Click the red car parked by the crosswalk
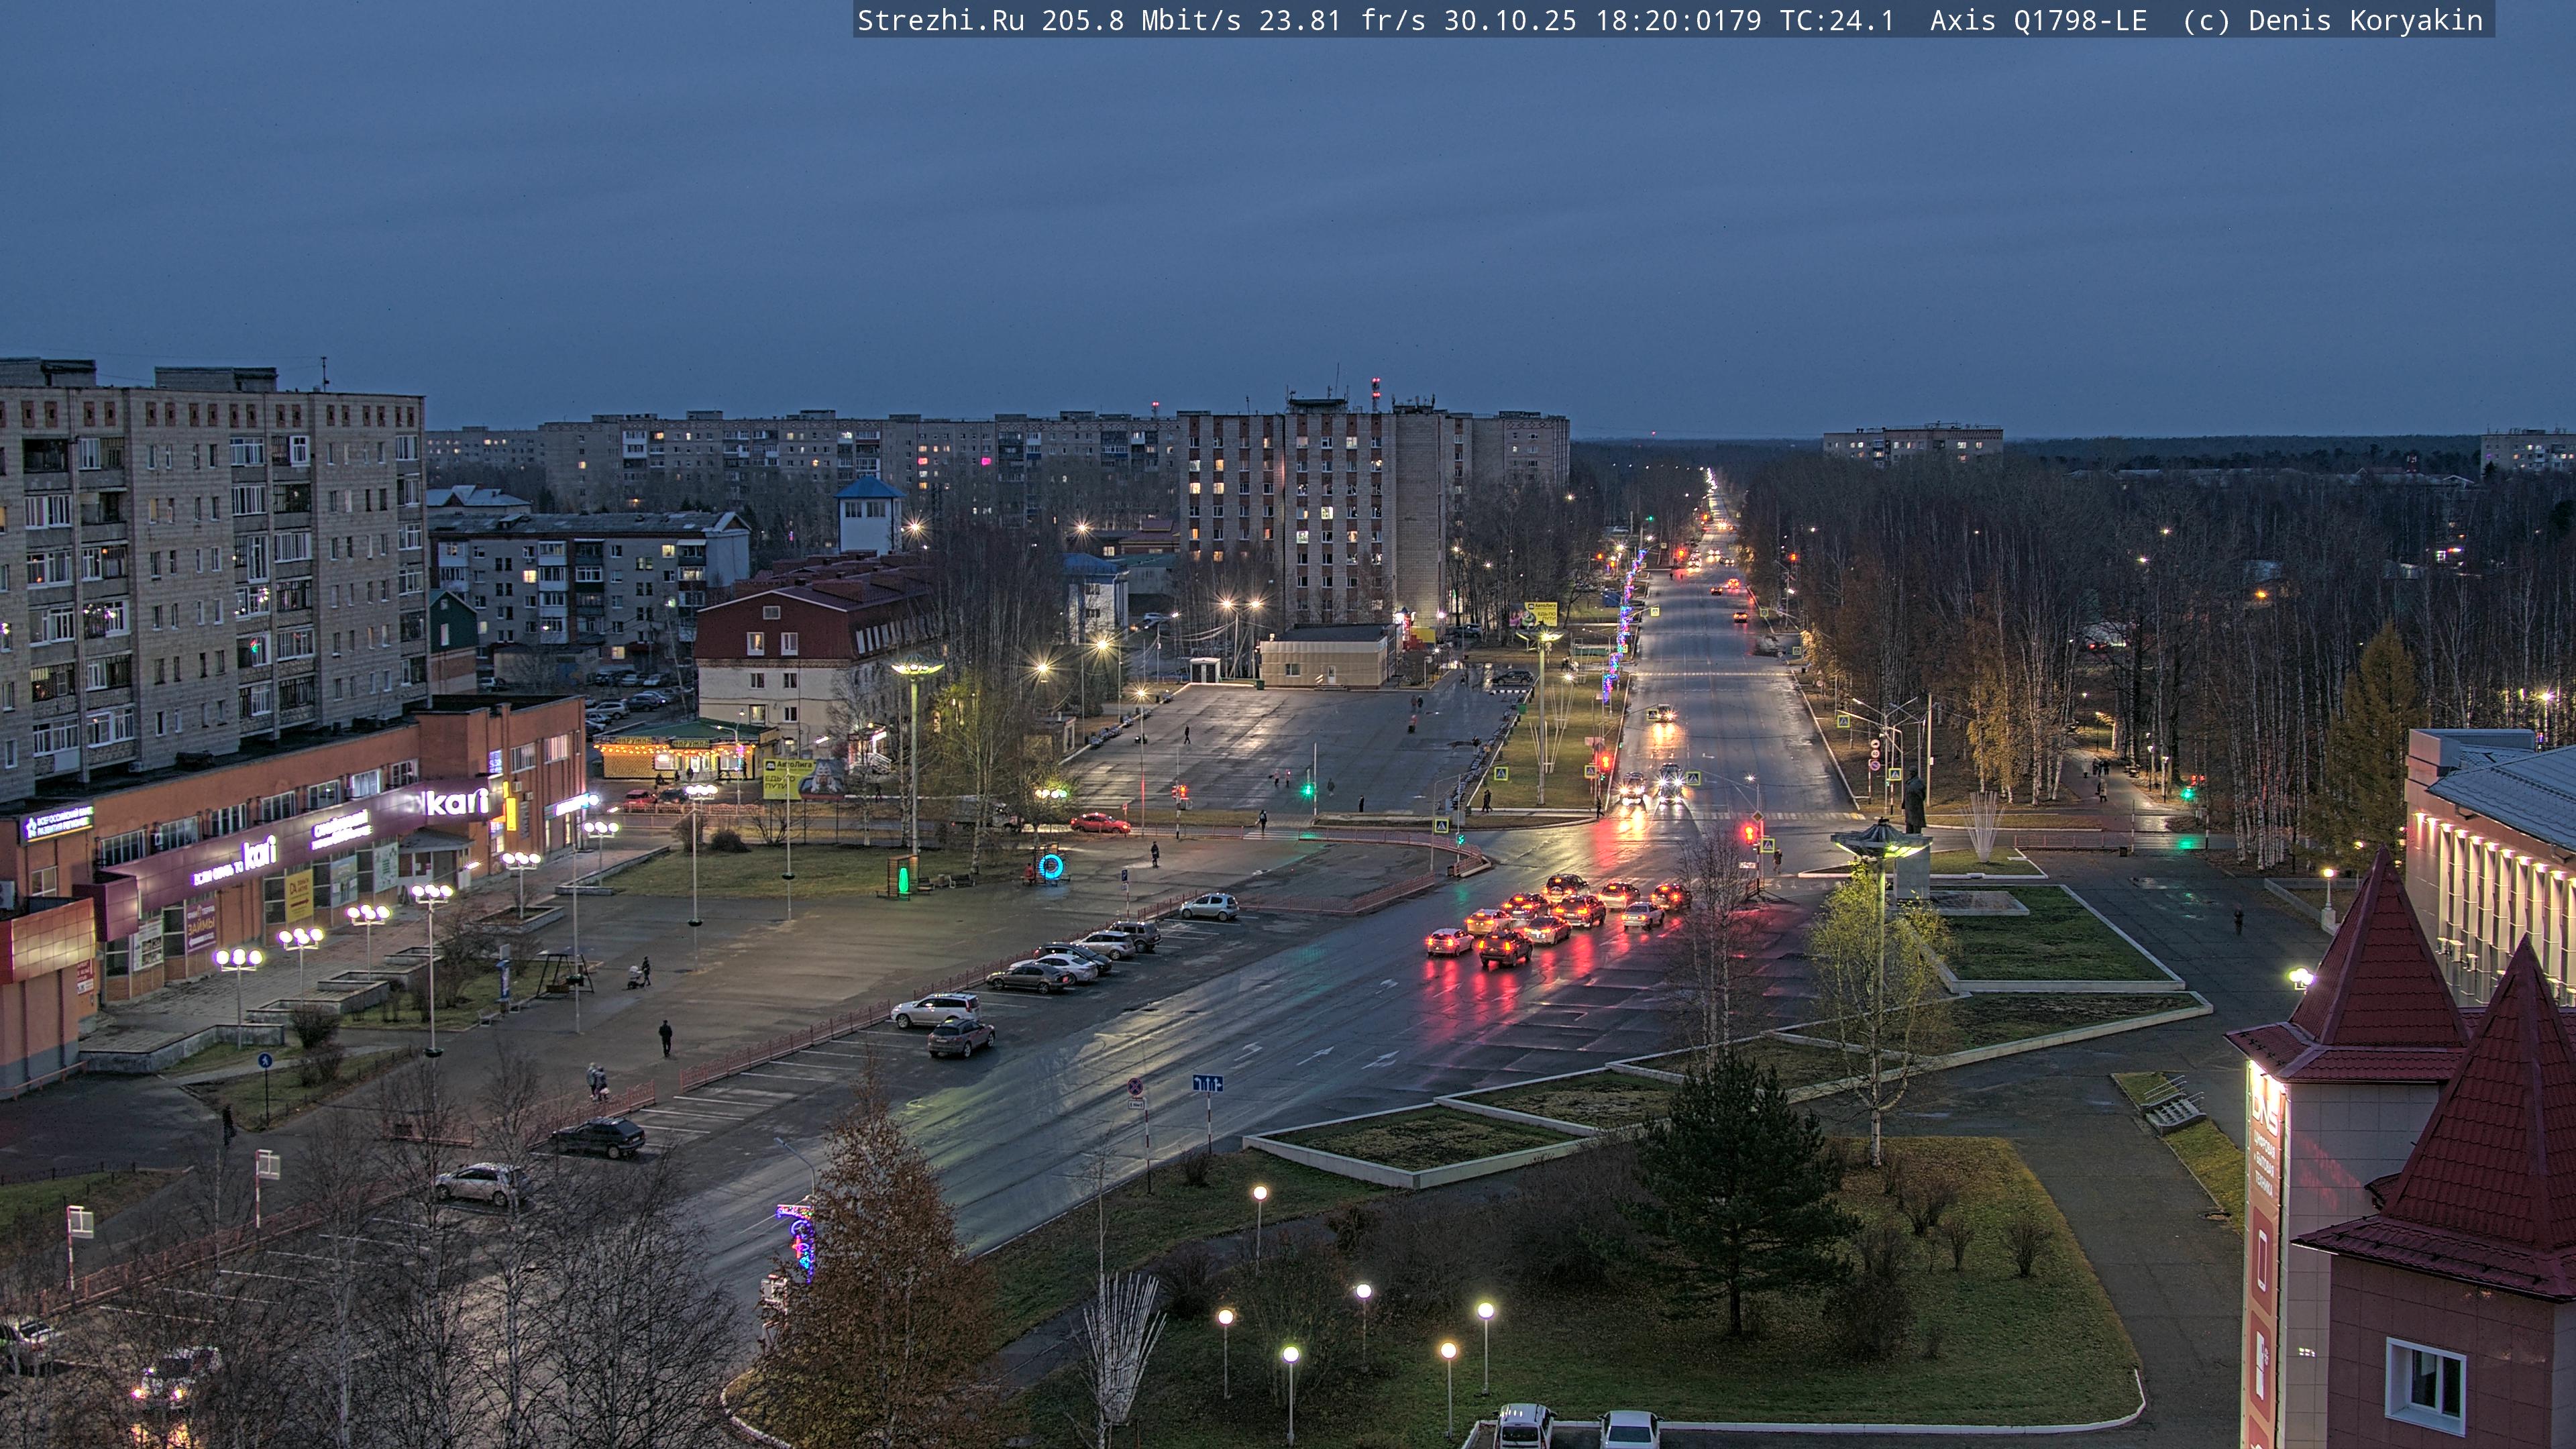Screen dimensions: 2576x1449 point(1099,824)
